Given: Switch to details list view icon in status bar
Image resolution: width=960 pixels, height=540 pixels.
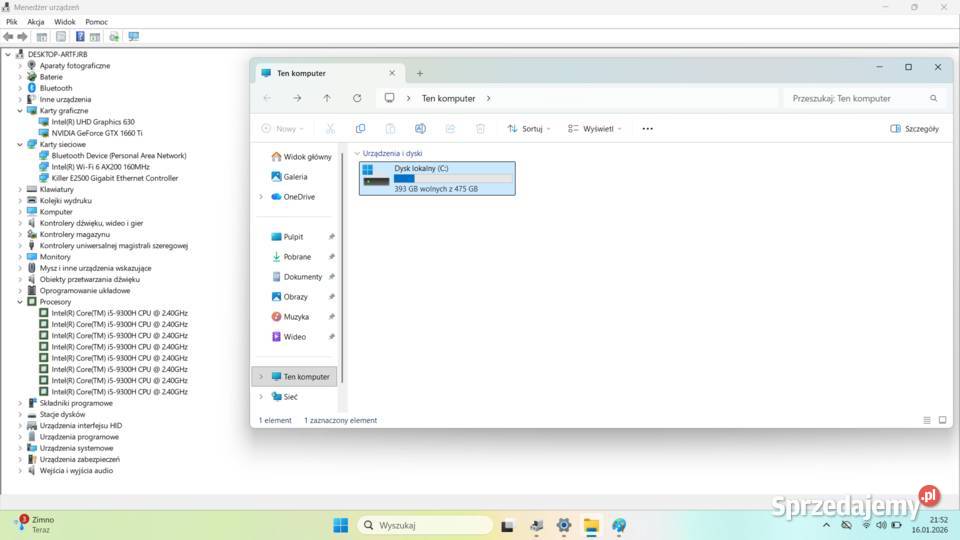Looking at the screenshot, I should pos(927,420).
